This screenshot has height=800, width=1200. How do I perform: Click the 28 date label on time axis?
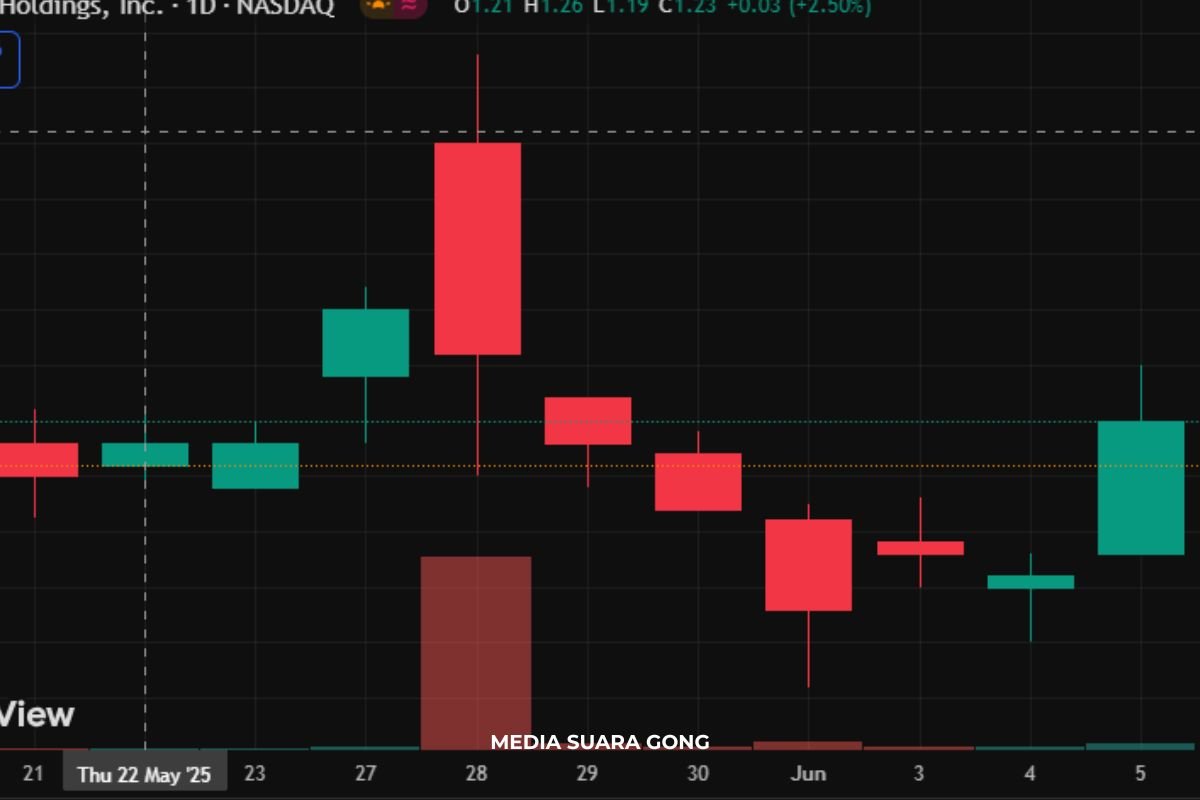click(476, 774)
